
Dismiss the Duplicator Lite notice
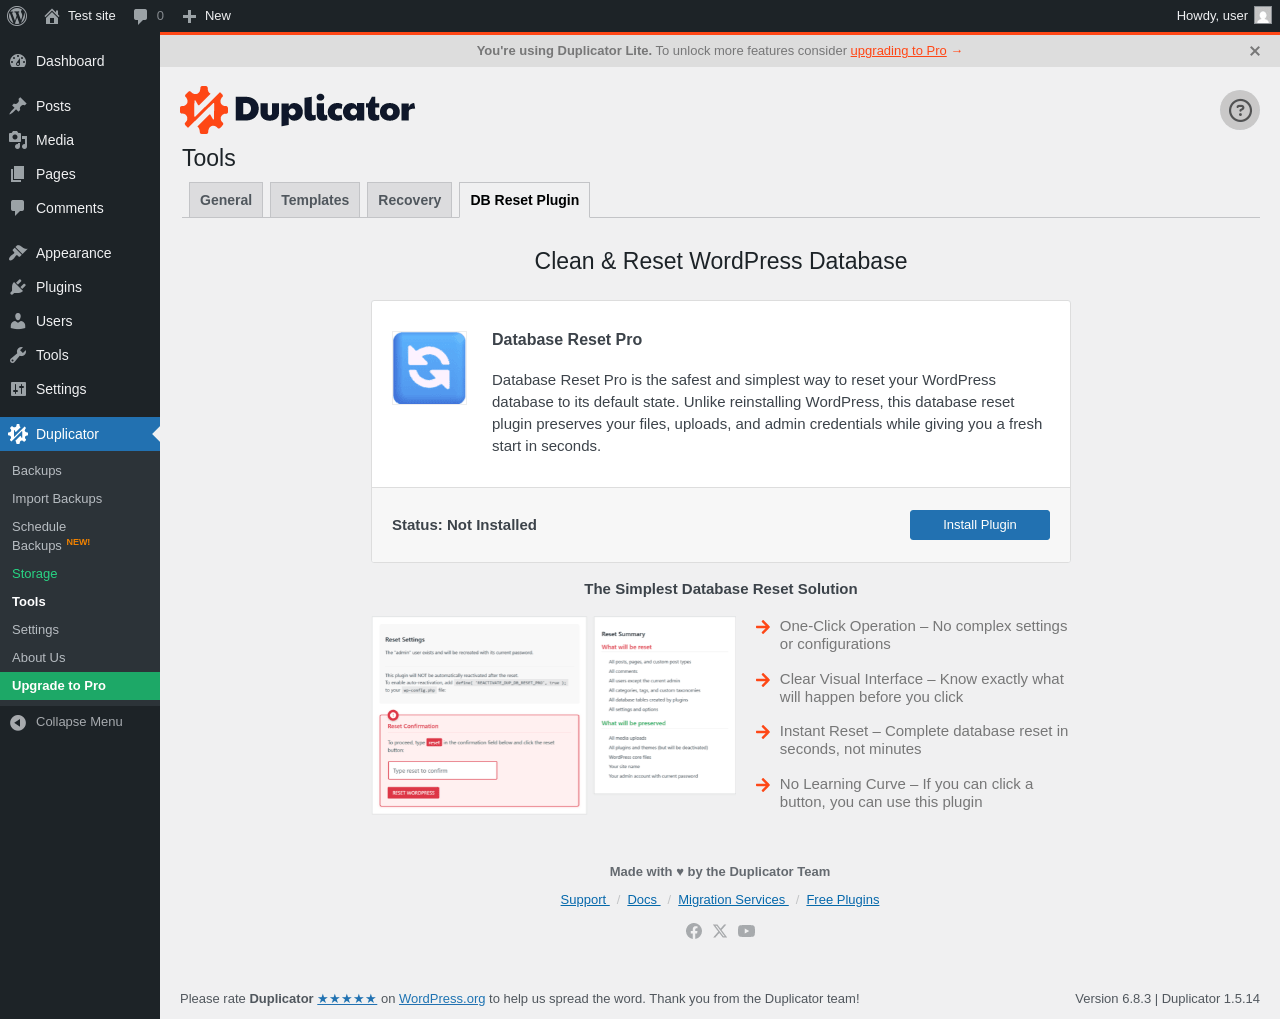[1255, 51]
